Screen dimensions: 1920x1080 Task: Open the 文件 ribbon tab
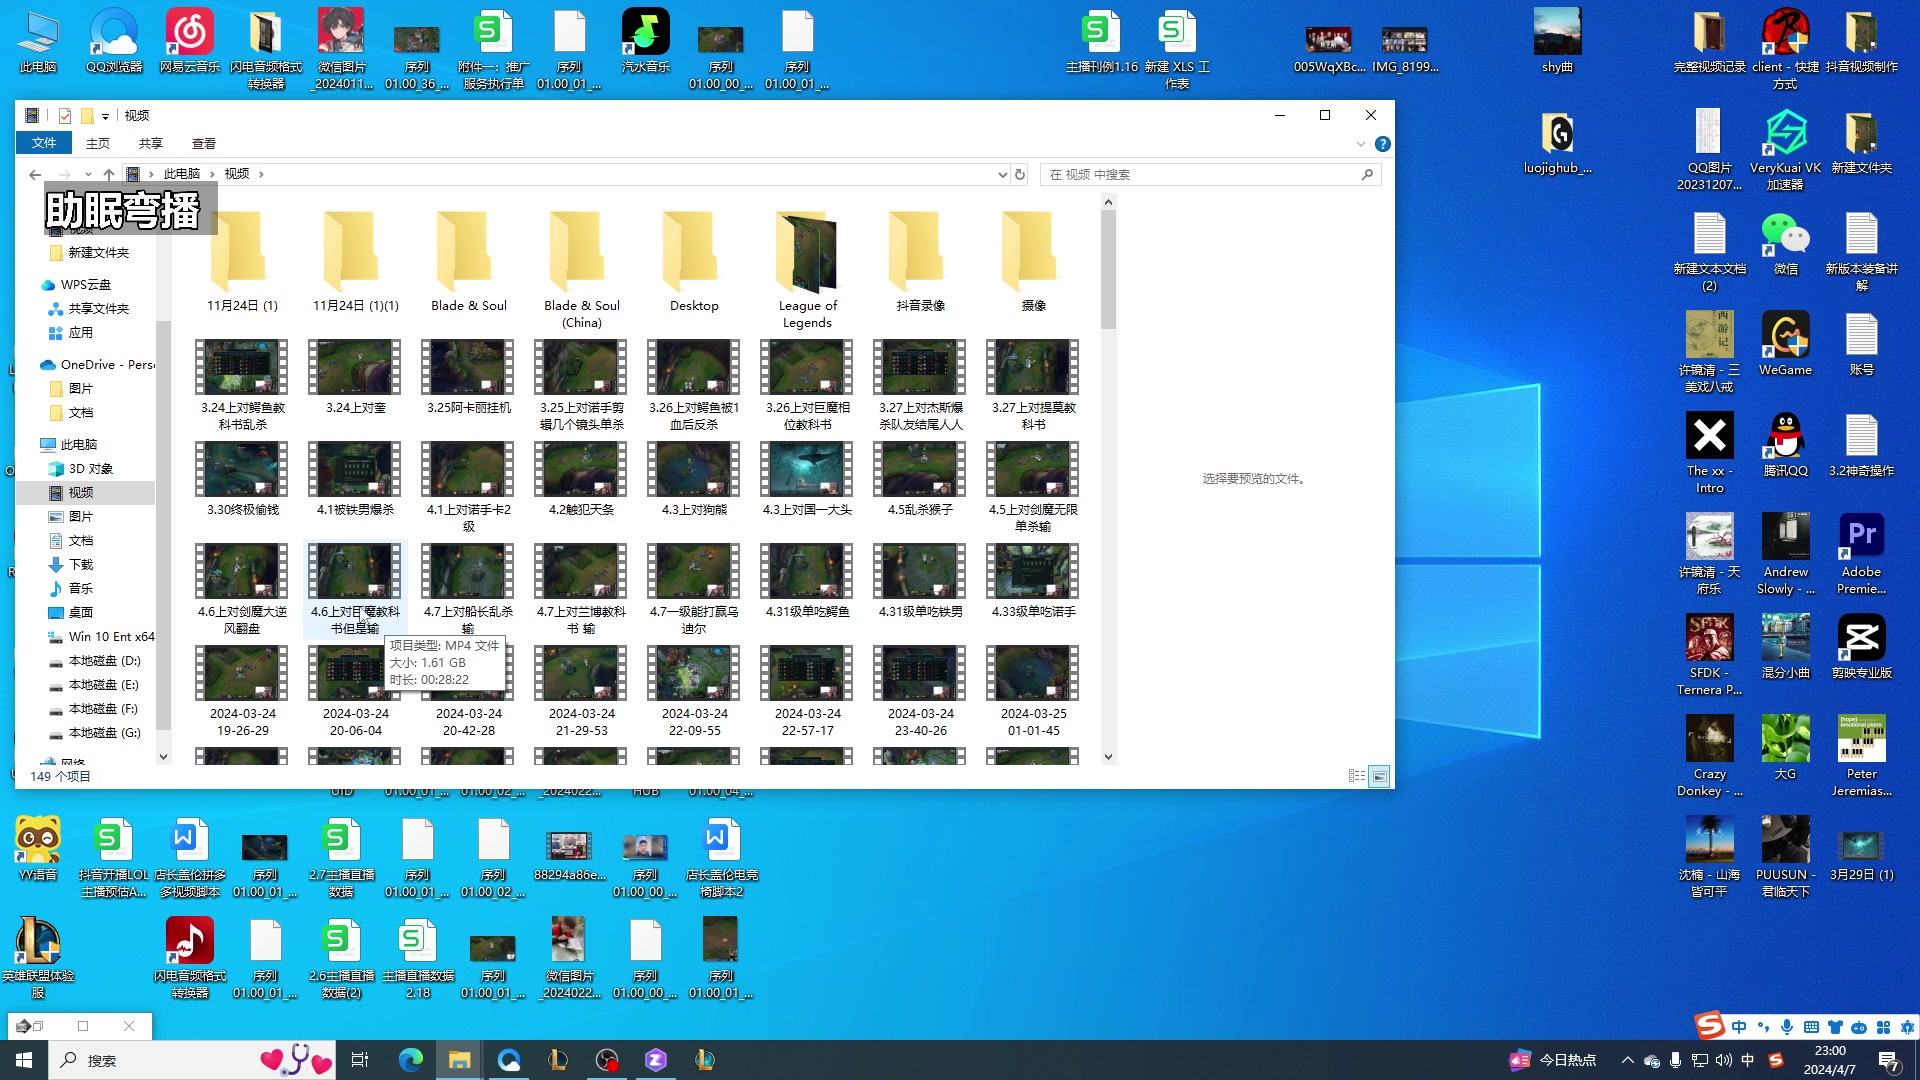pos(44,143)
